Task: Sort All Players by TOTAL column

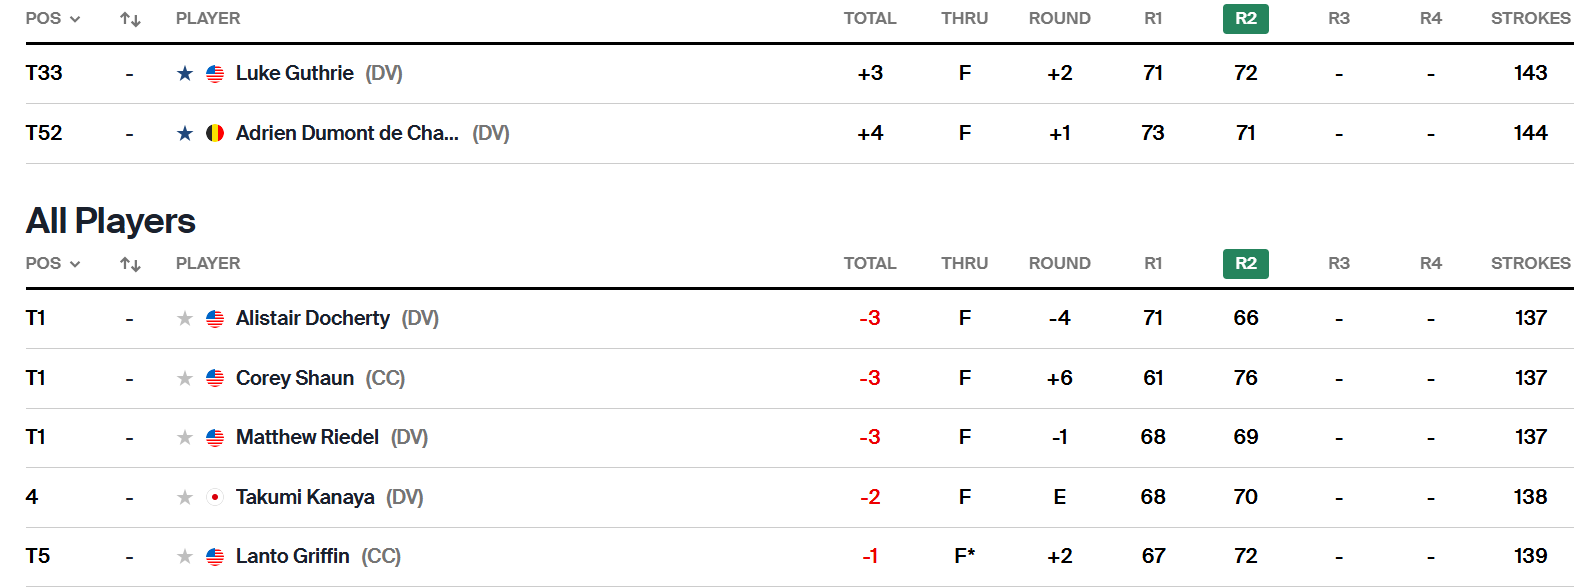Action: point(869,264)
